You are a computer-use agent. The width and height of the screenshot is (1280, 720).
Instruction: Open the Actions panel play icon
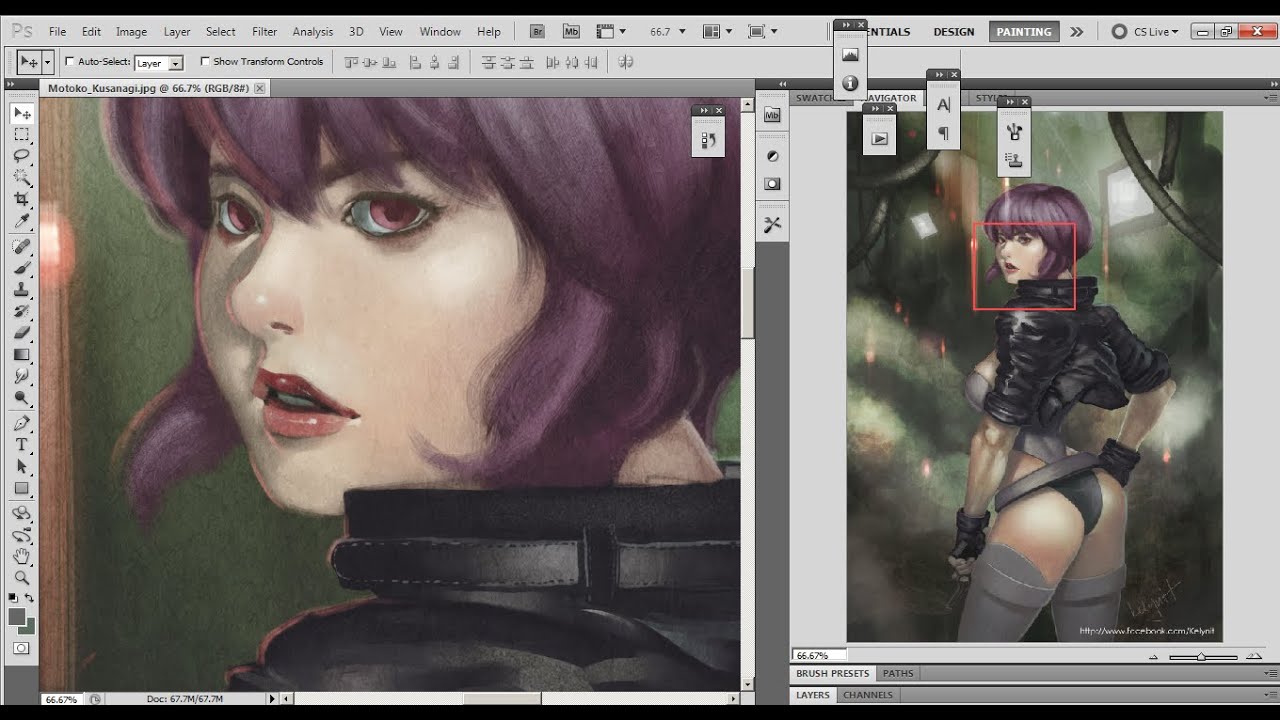click(879, 139)
